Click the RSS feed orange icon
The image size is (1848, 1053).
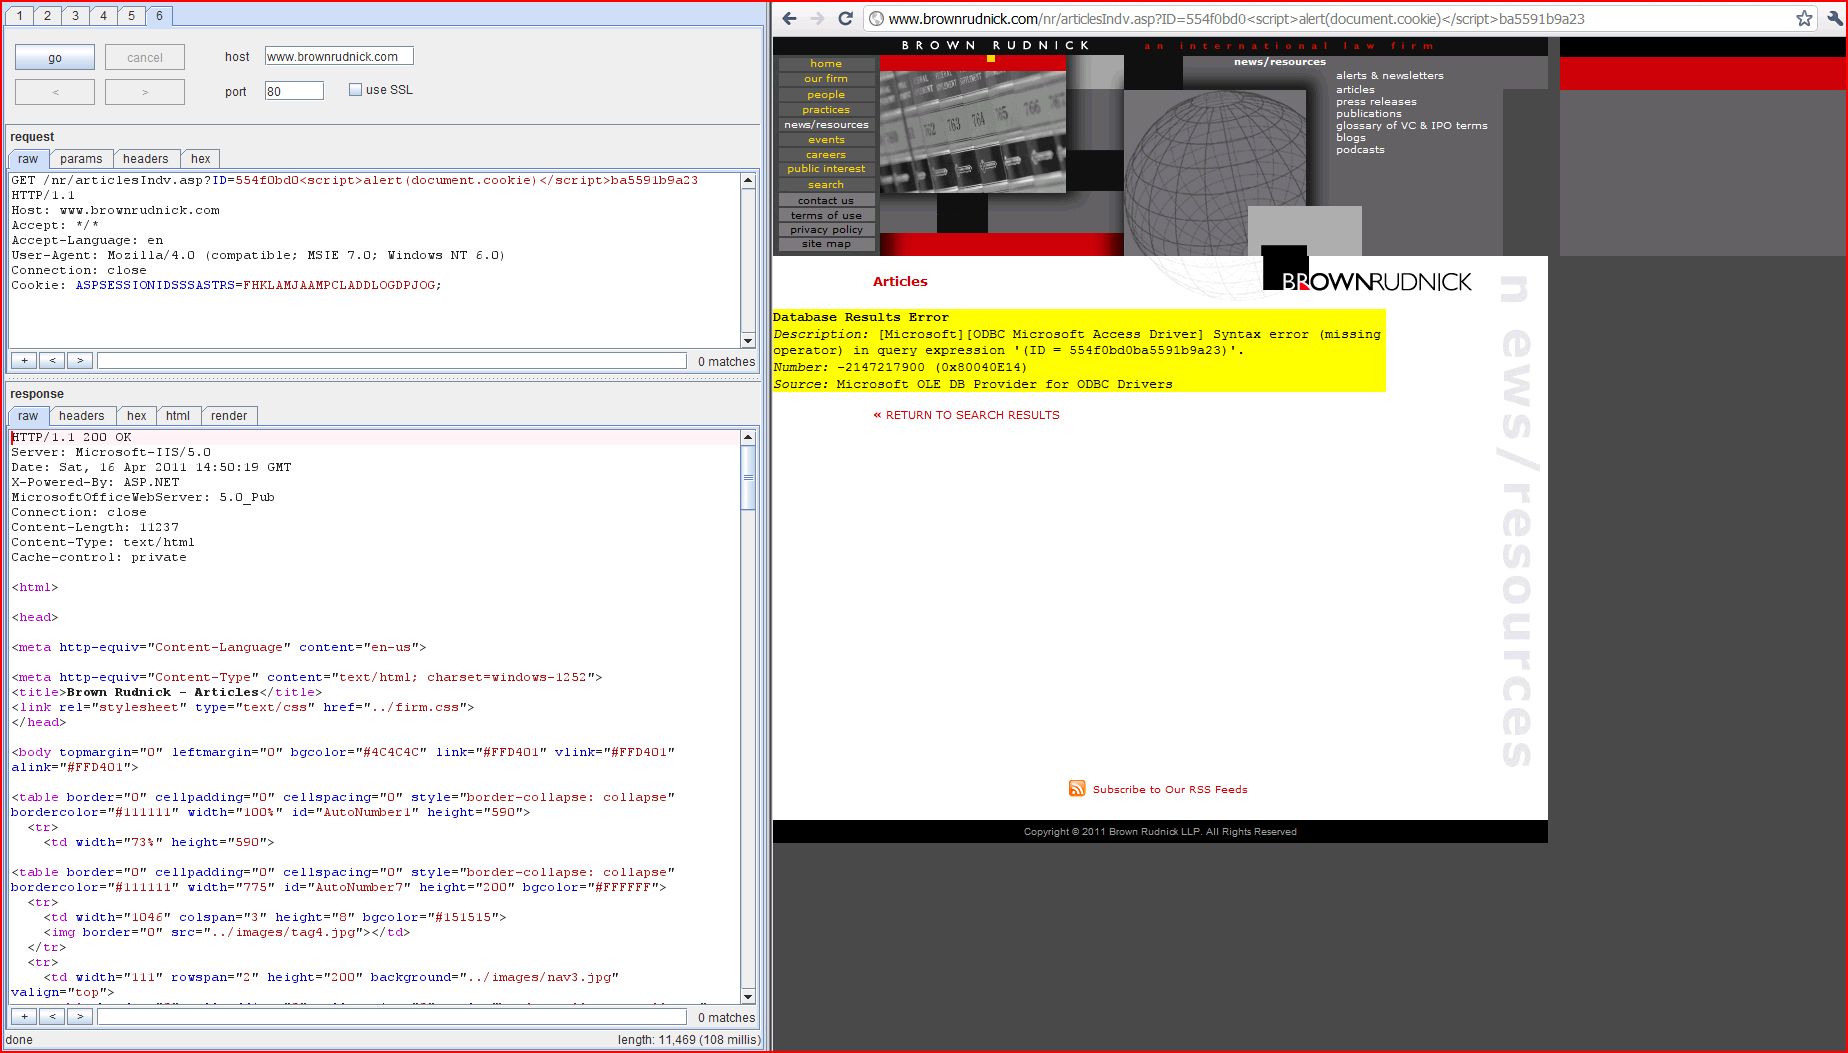pyautogui.click(x=1077, y=789)
